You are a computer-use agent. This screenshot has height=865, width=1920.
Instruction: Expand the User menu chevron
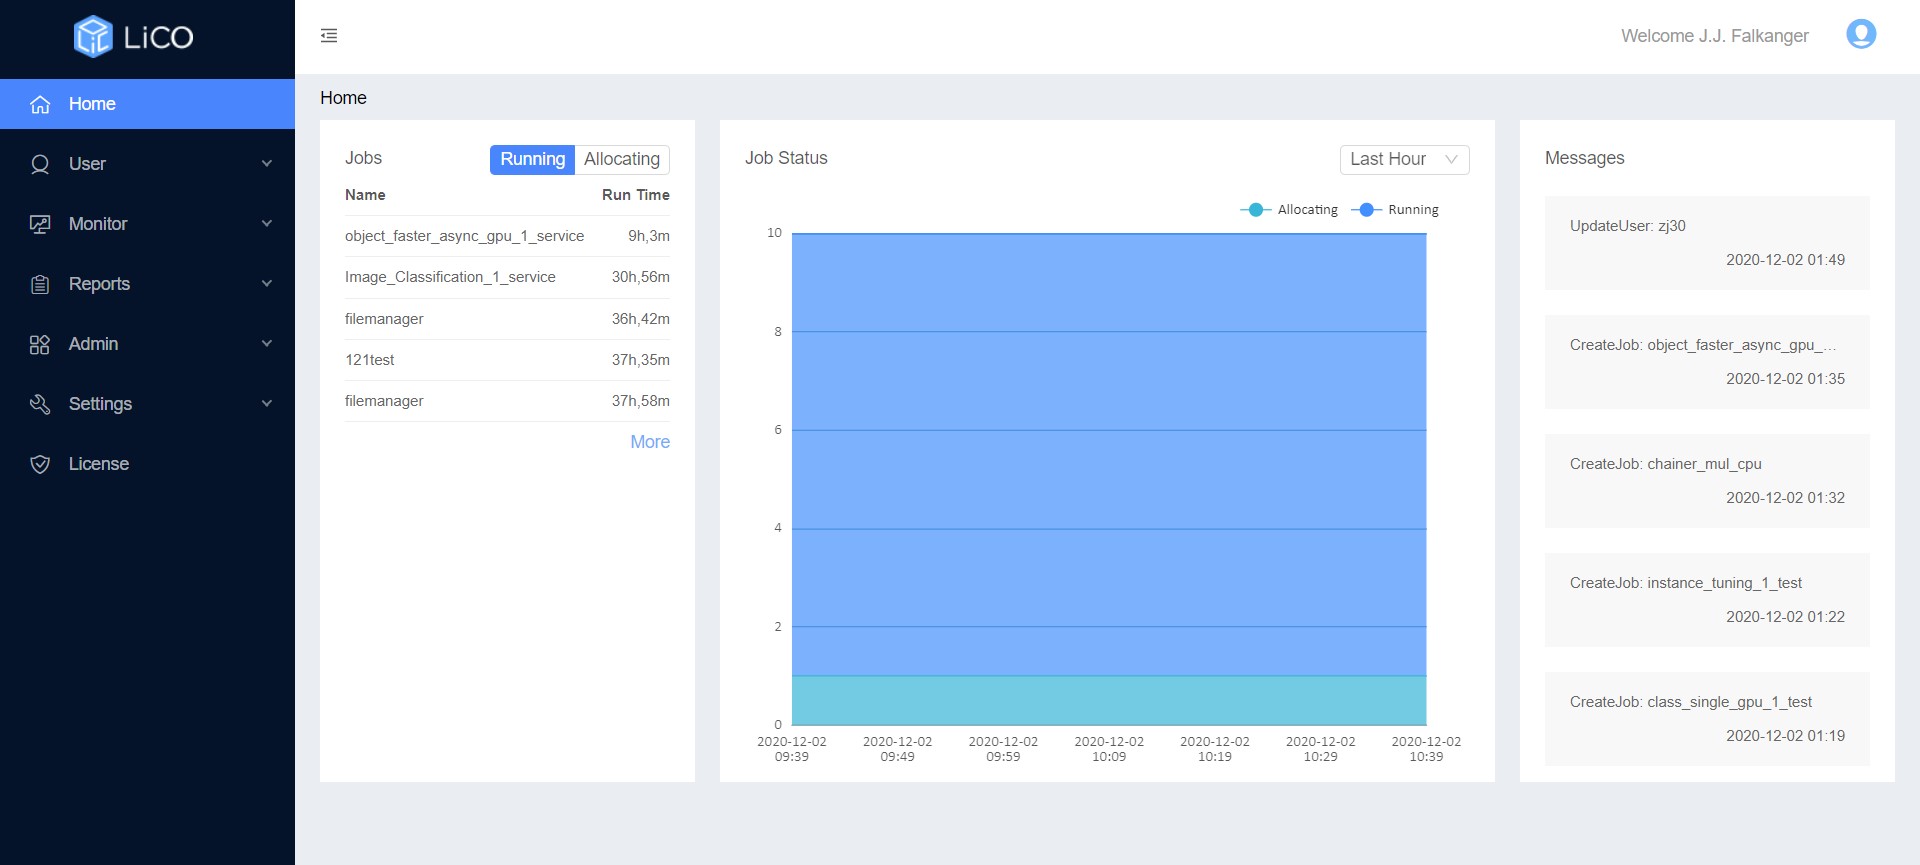266,164
